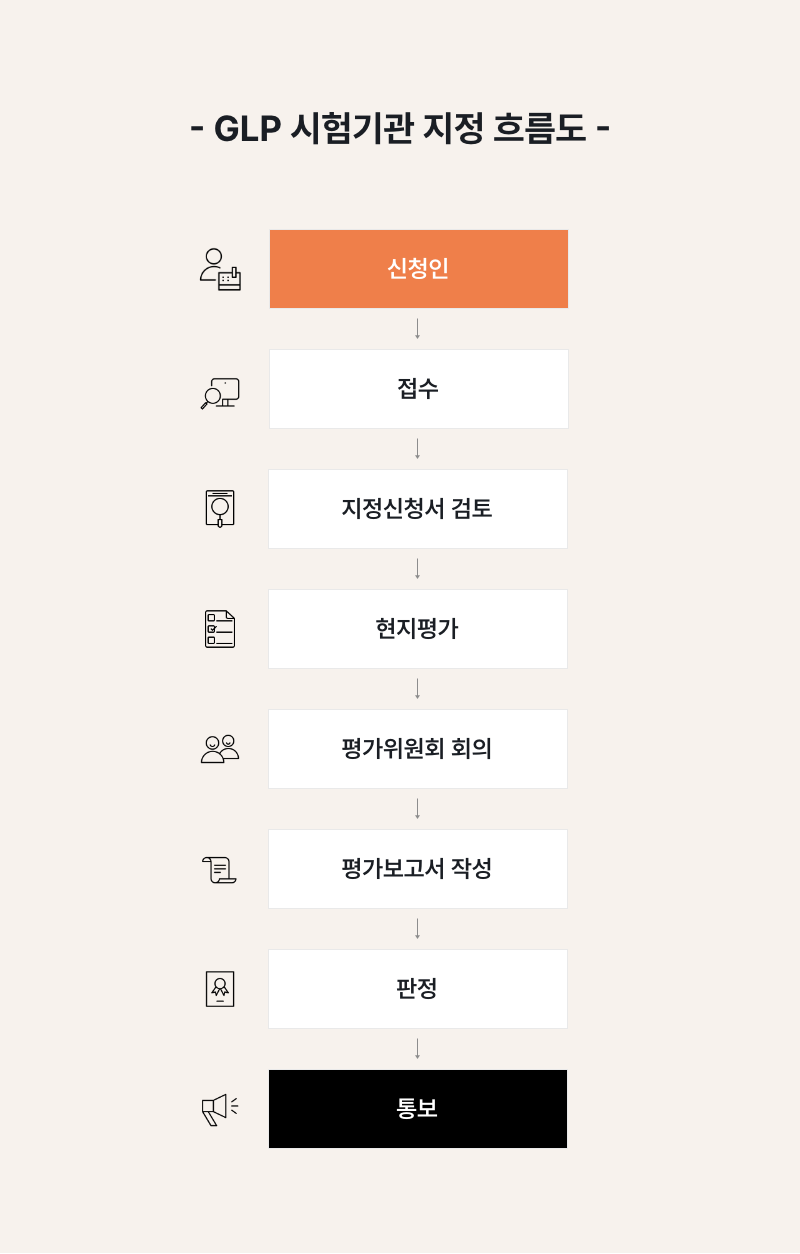
Task: Select the 현지평가 step box
Action: [418, 629]
